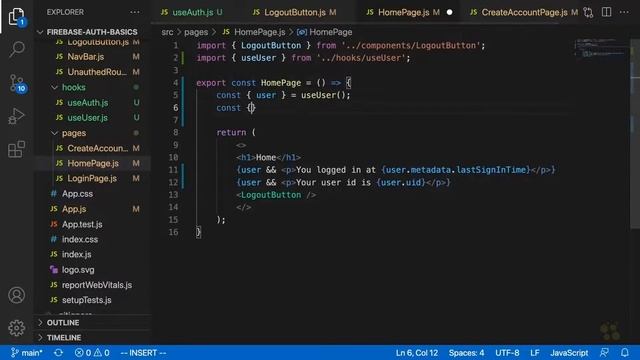The width and height of the screenshot is (640, 360).
Task: Click the code minimap
Action: point(600,48)
